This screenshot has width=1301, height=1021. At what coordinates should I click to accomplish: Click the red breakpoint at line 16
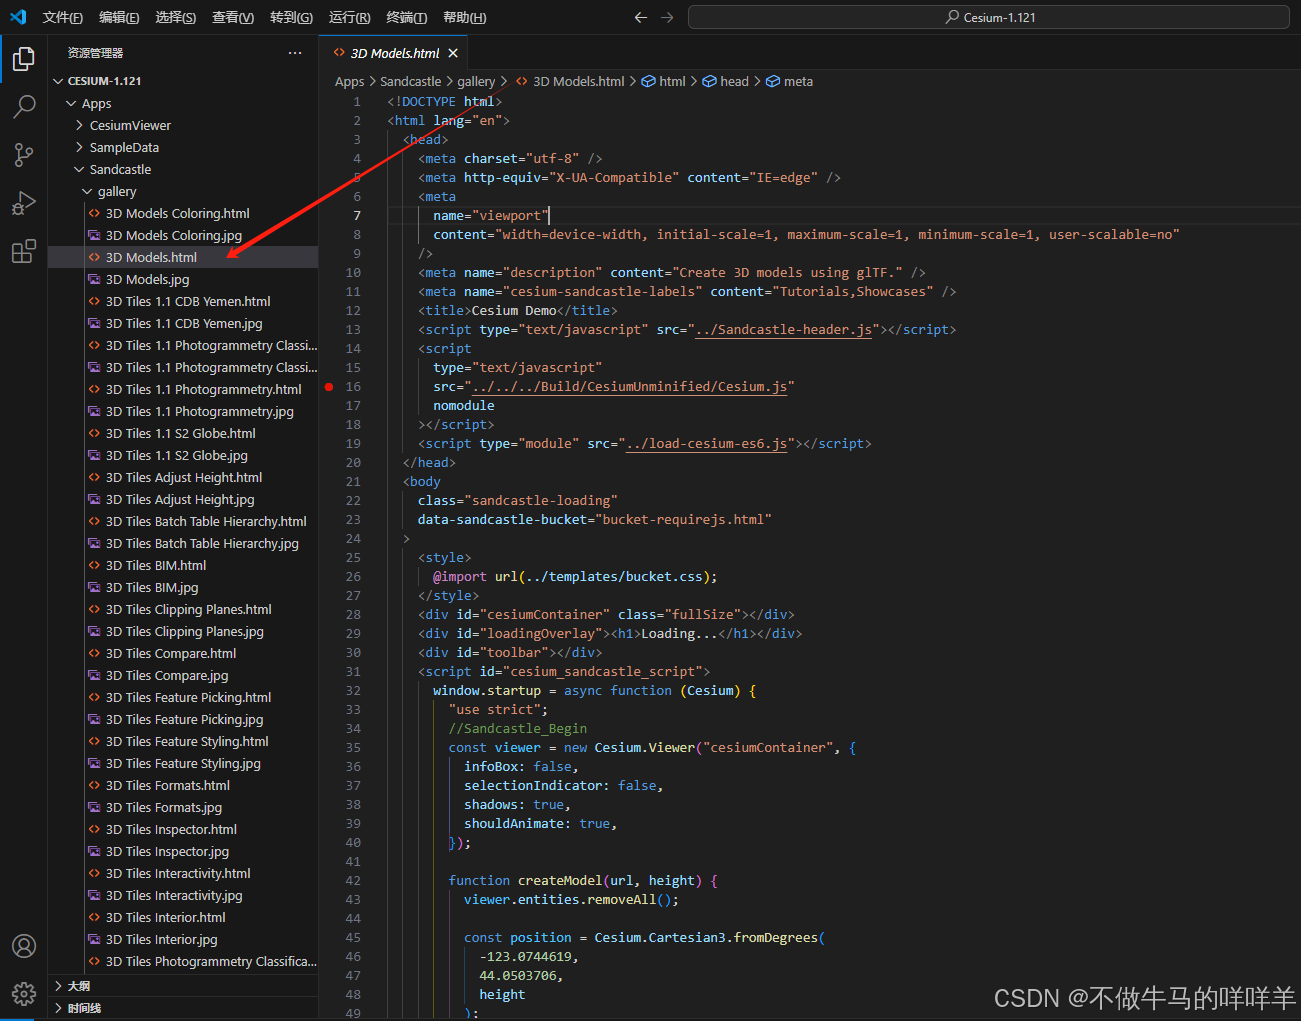point(329,387)
